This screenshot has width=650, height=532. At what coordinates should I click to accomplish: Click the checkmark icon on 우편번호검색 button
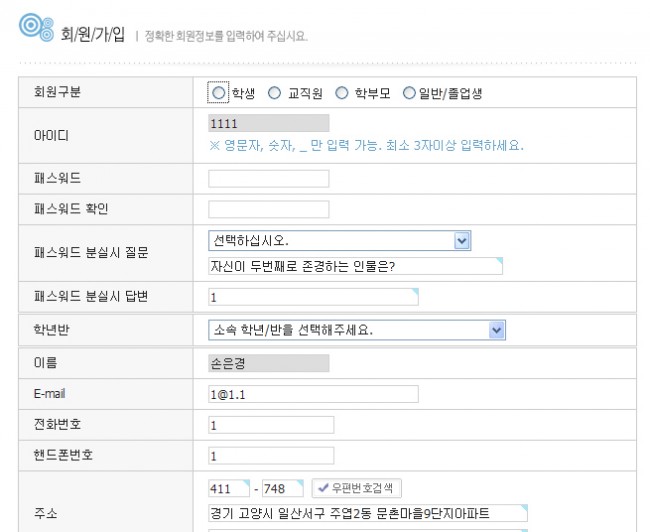pos(322,489)
